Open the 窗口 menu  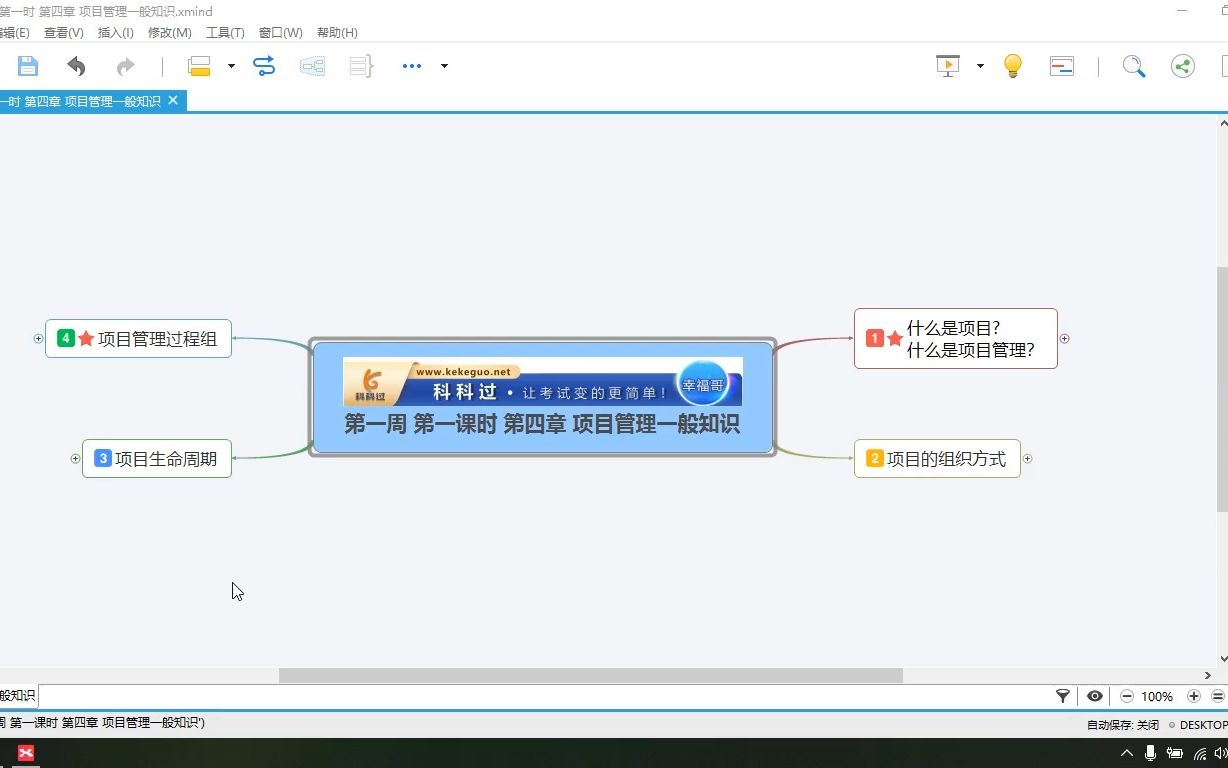(x=280, y=32)
